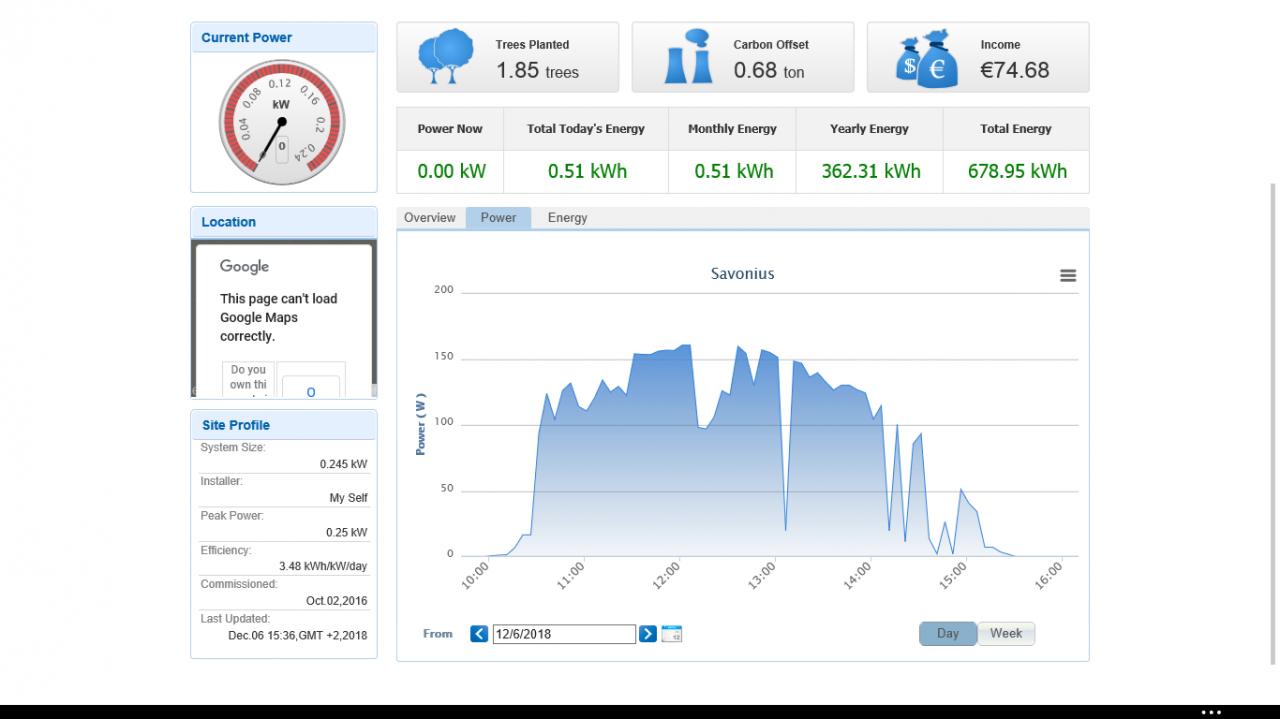Click the Google logo in Location panel
The height and width of the screenshot is (719, 1280).
tap(245, 267)
